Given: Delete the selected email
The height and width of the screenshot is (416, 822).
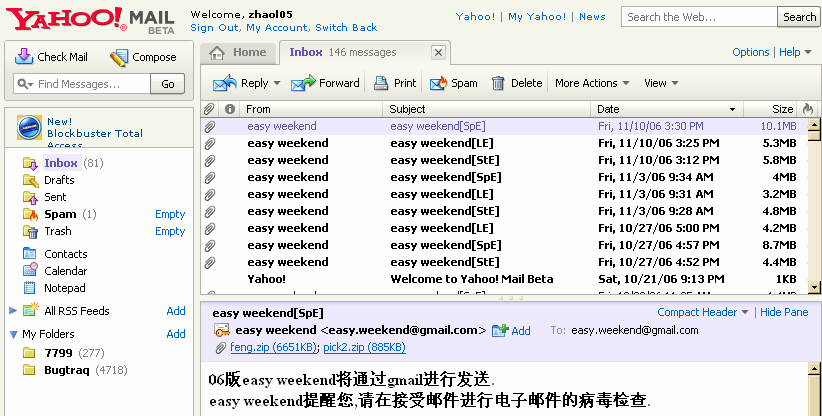Looking at the screenshot, I should tap(498, 84).
